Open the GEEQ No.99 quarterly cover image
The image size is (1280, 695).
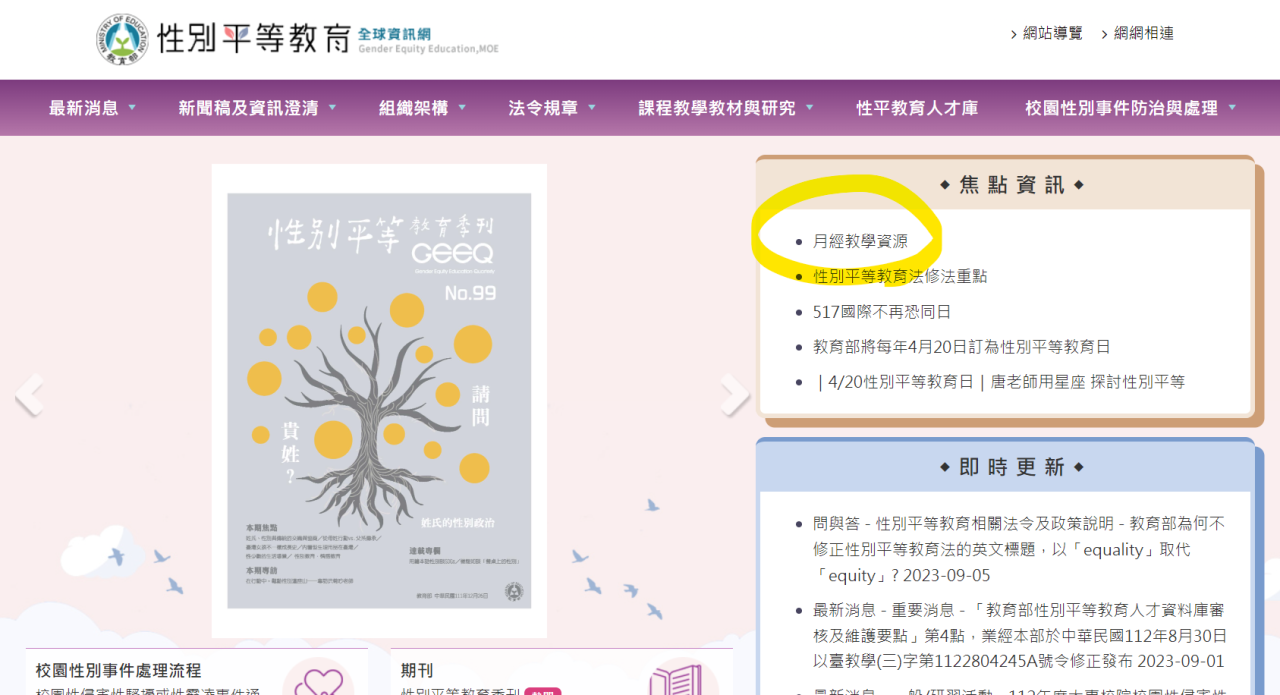(379, 401)
